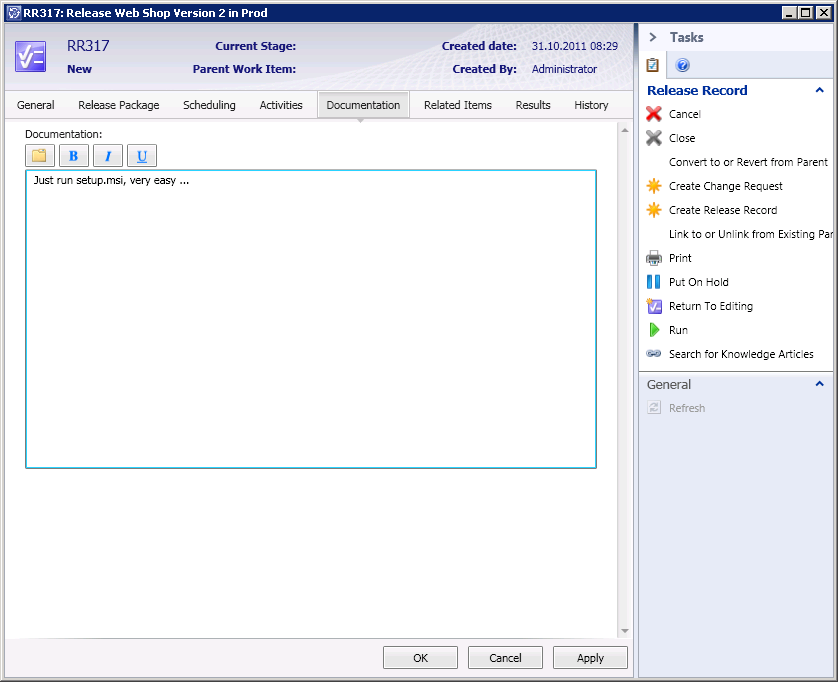Click the folder icon above documentation box
The height and width of the screenshot is (682, 838).
point(40,156)
